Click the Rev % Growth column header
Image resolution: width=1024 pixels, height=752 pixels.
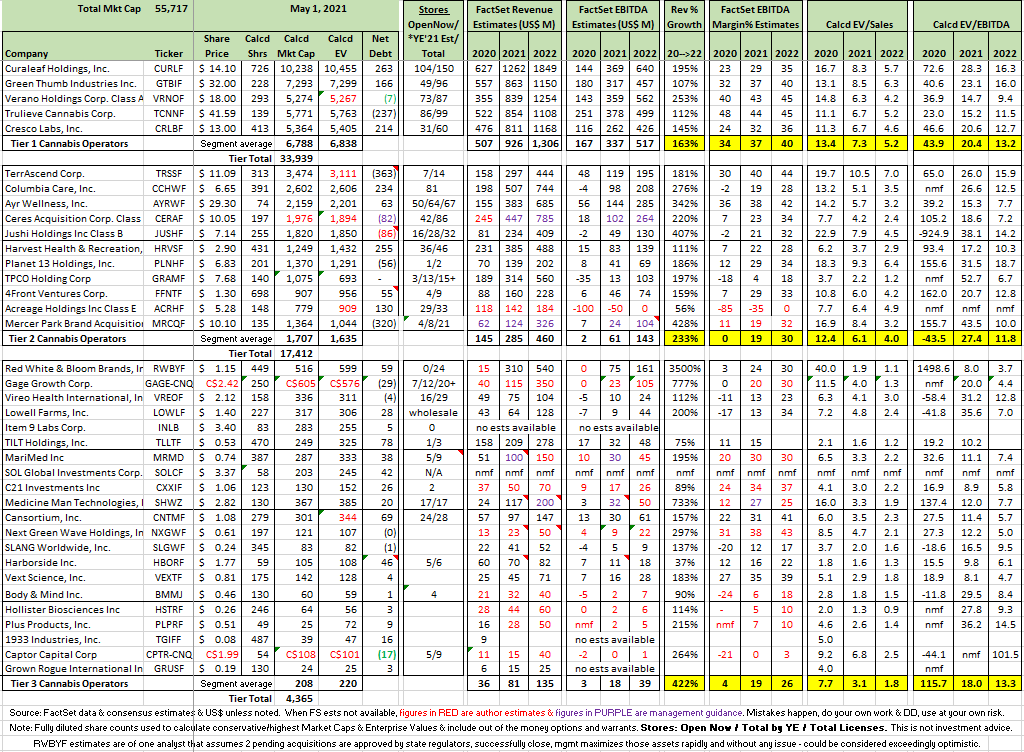[684, 17]
